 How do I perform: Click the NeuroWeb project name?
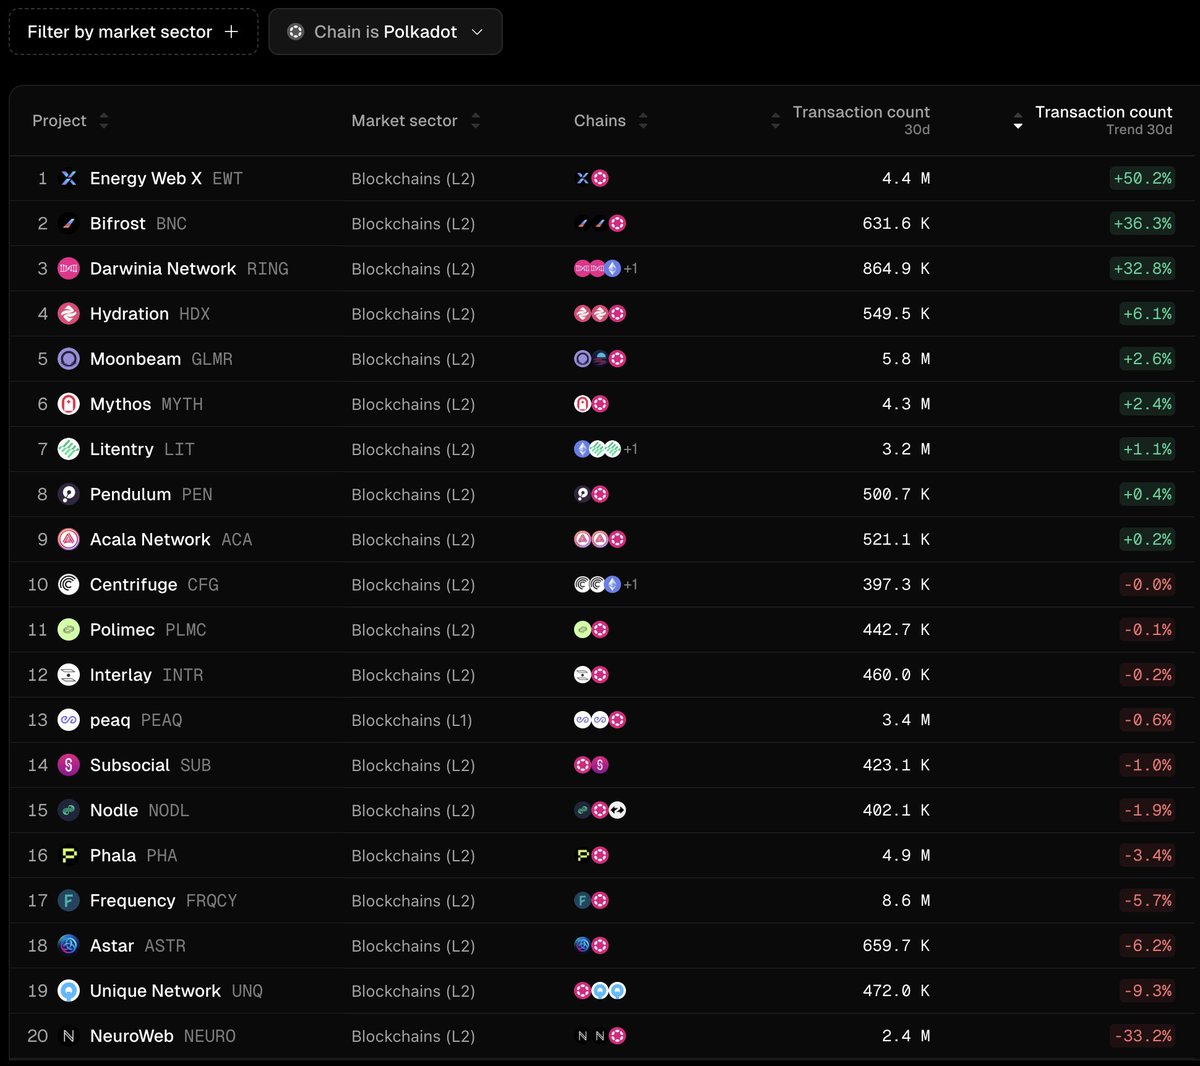[132, 1036]
